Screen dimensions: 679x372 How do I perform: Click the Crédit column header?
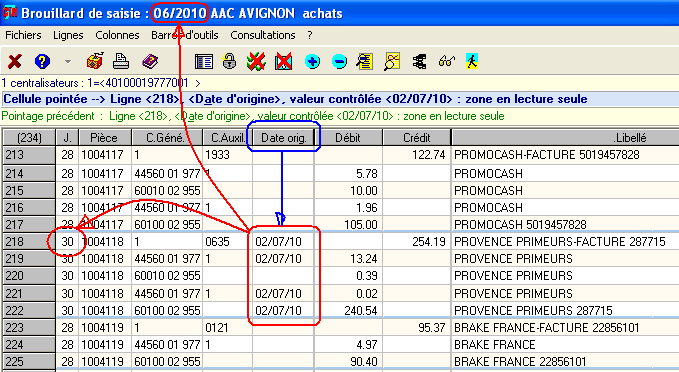417,138
